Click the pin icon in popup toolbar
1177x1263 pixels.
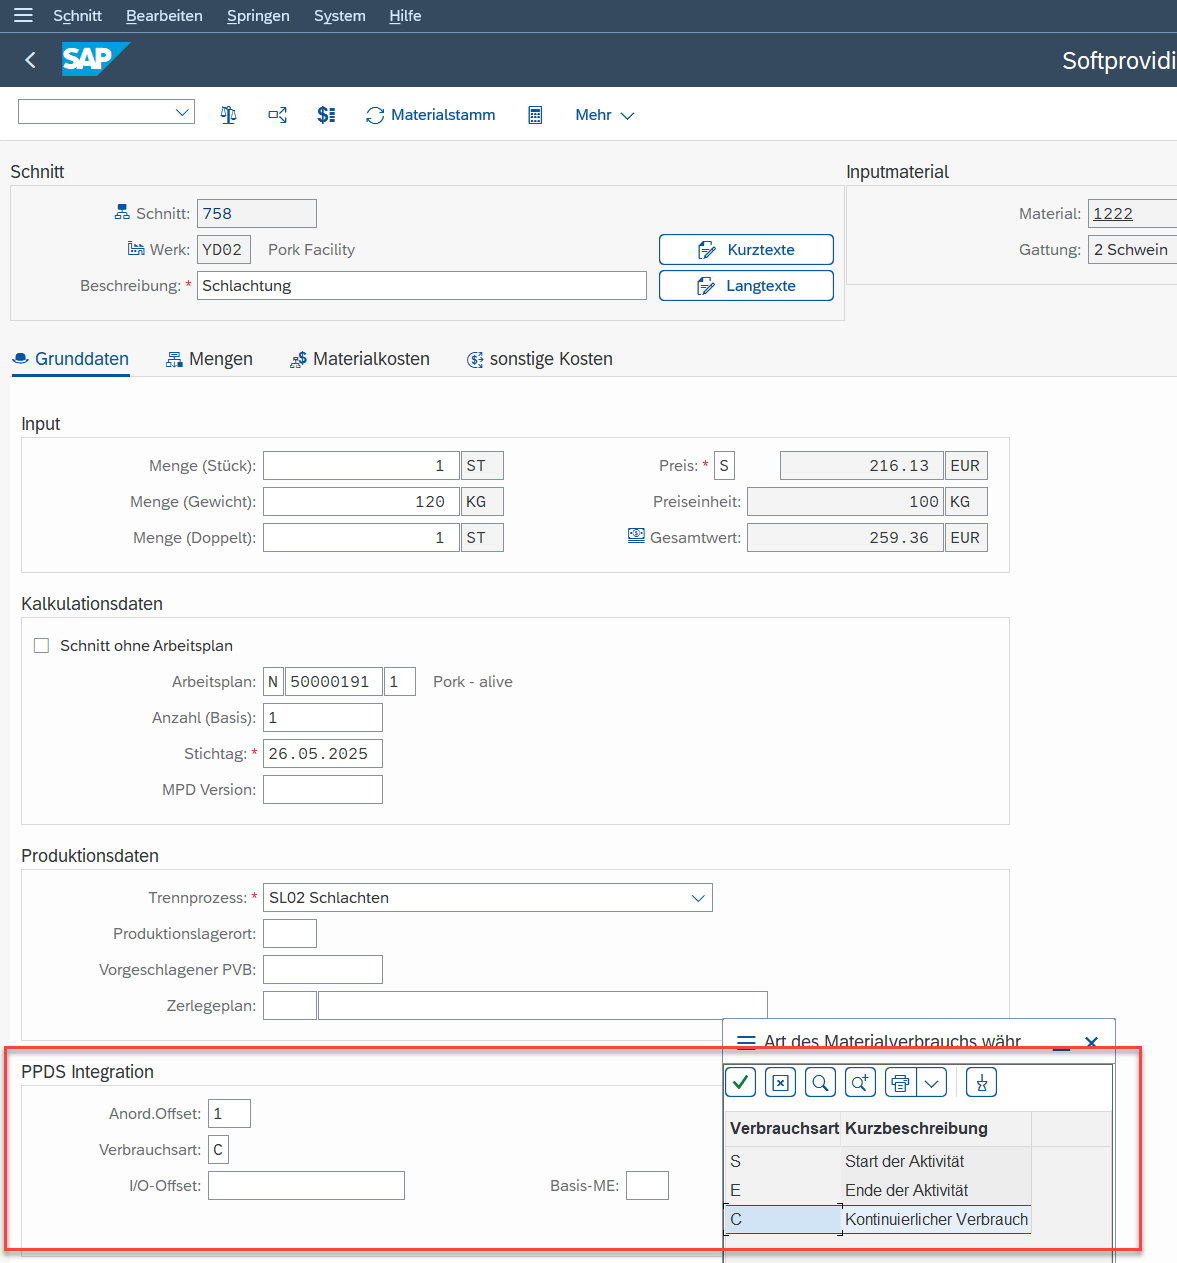click(981, 1082)
